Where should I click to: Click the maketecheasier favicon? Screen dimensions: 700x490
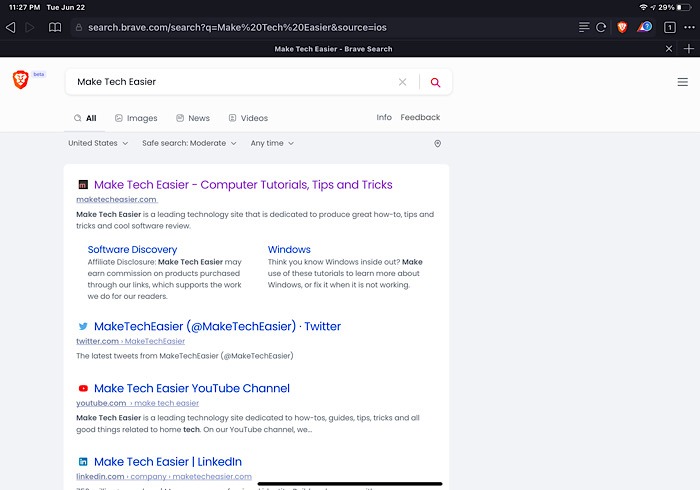pos(83,184)
